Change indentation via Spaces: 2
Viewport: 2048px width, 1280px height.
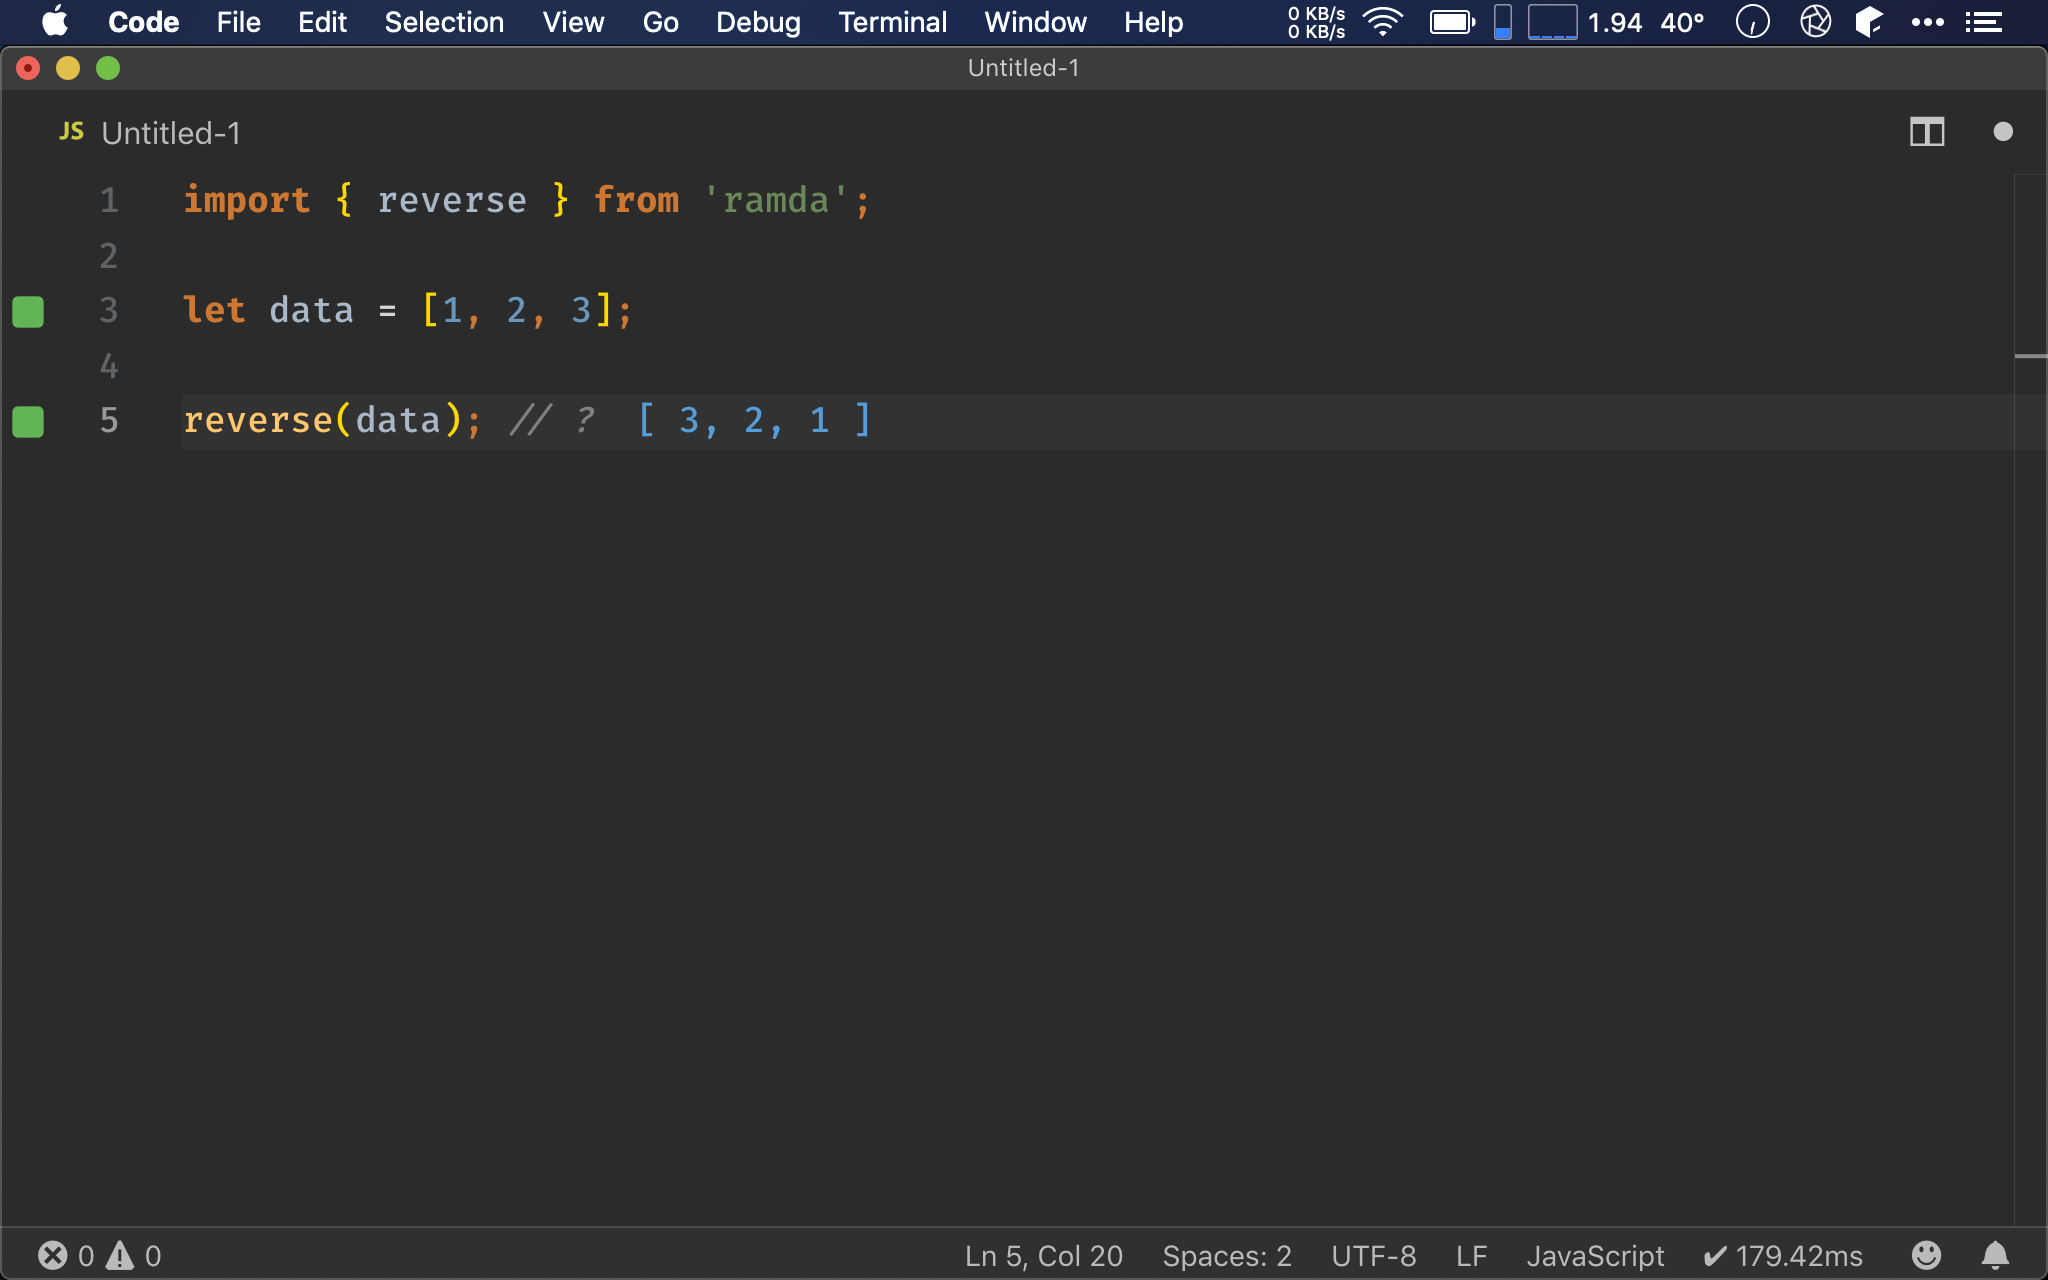pyautogui.click(x=1227, y=1256)
